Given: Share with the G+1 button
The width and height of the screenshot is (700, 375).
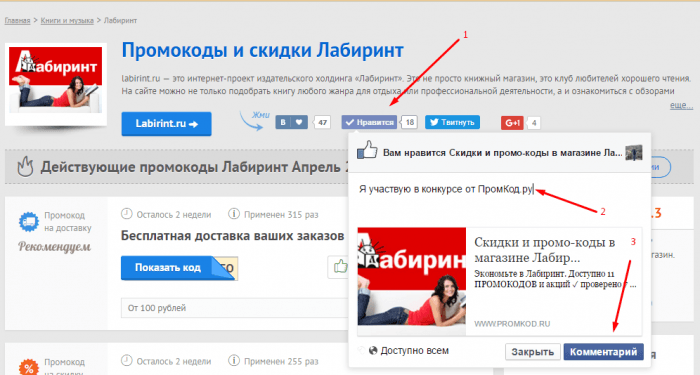Looking at the screenshot, I should point(512,123).
